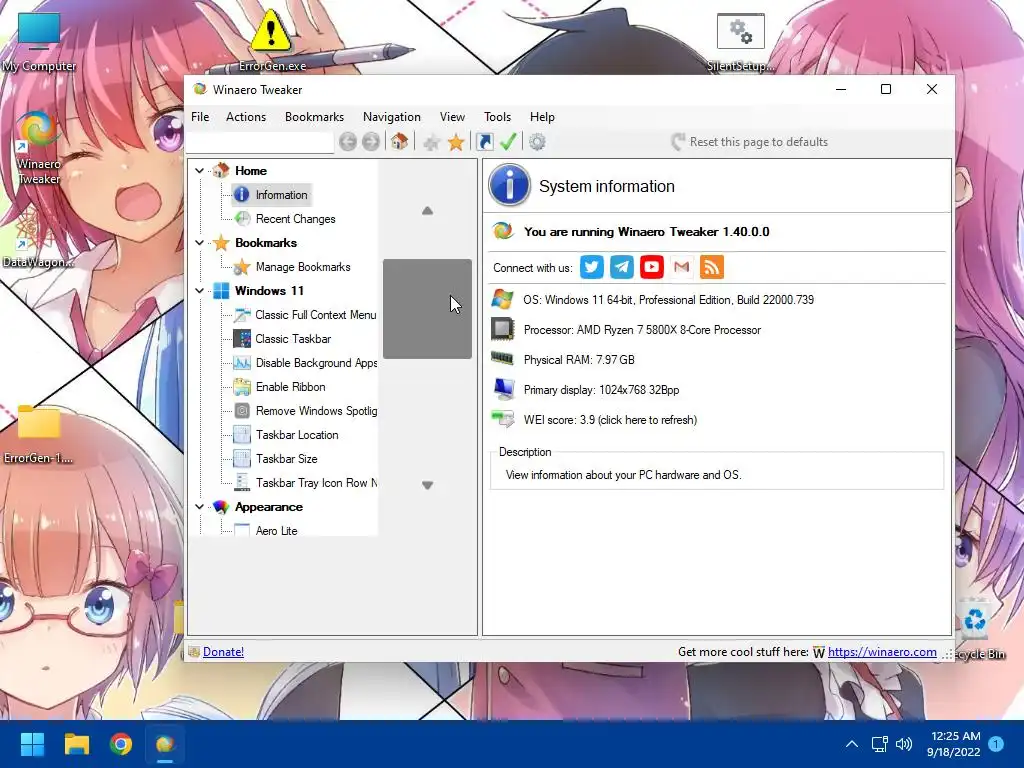1024x768 pixels.
Task: Open My Computer desktop icon
Action: pyautogui.click(x=39, y=42)
